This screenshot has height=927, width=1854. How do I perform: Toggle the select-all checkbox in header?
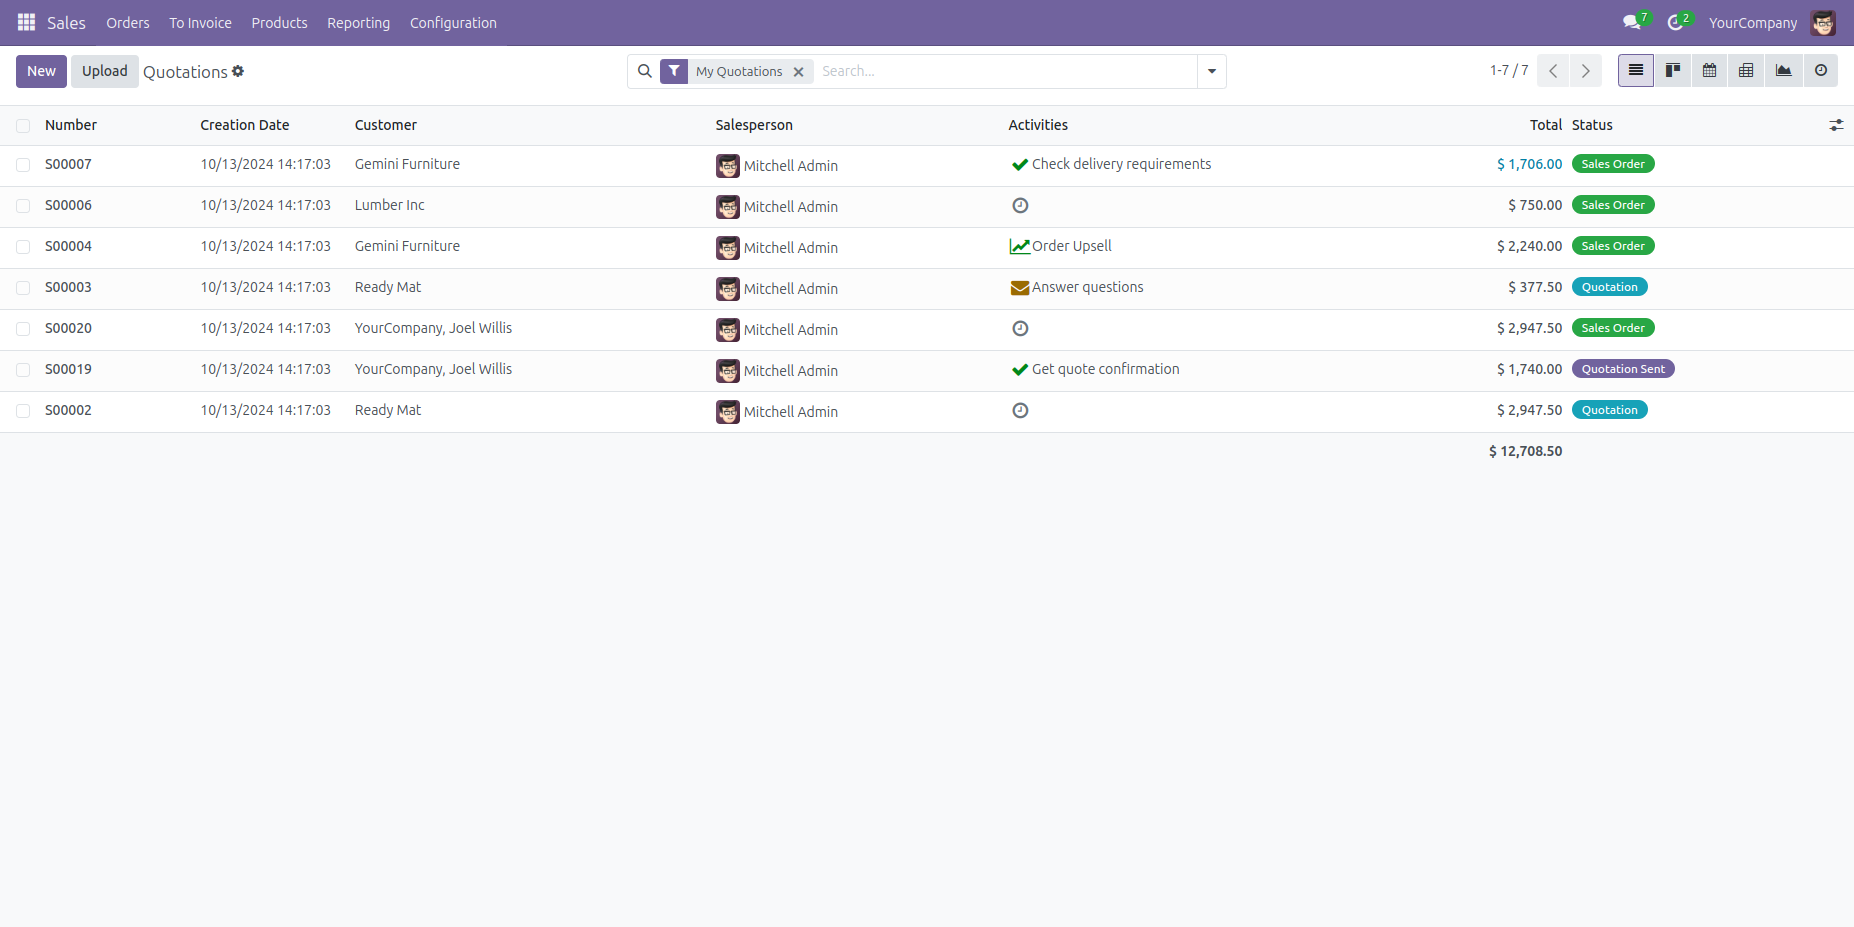[x=23, y=126]
